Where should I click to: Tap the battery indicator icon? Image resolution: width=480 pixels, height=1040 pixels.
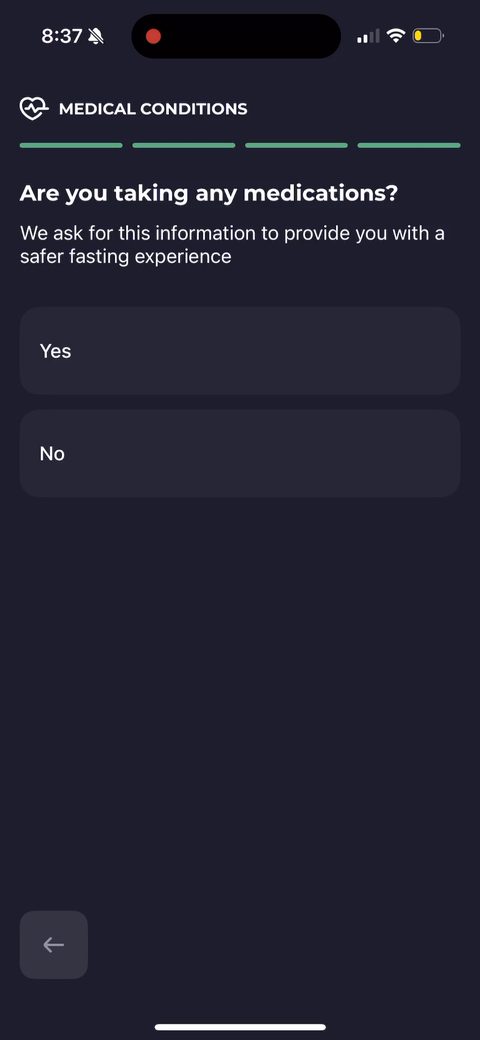coord(428,36)
